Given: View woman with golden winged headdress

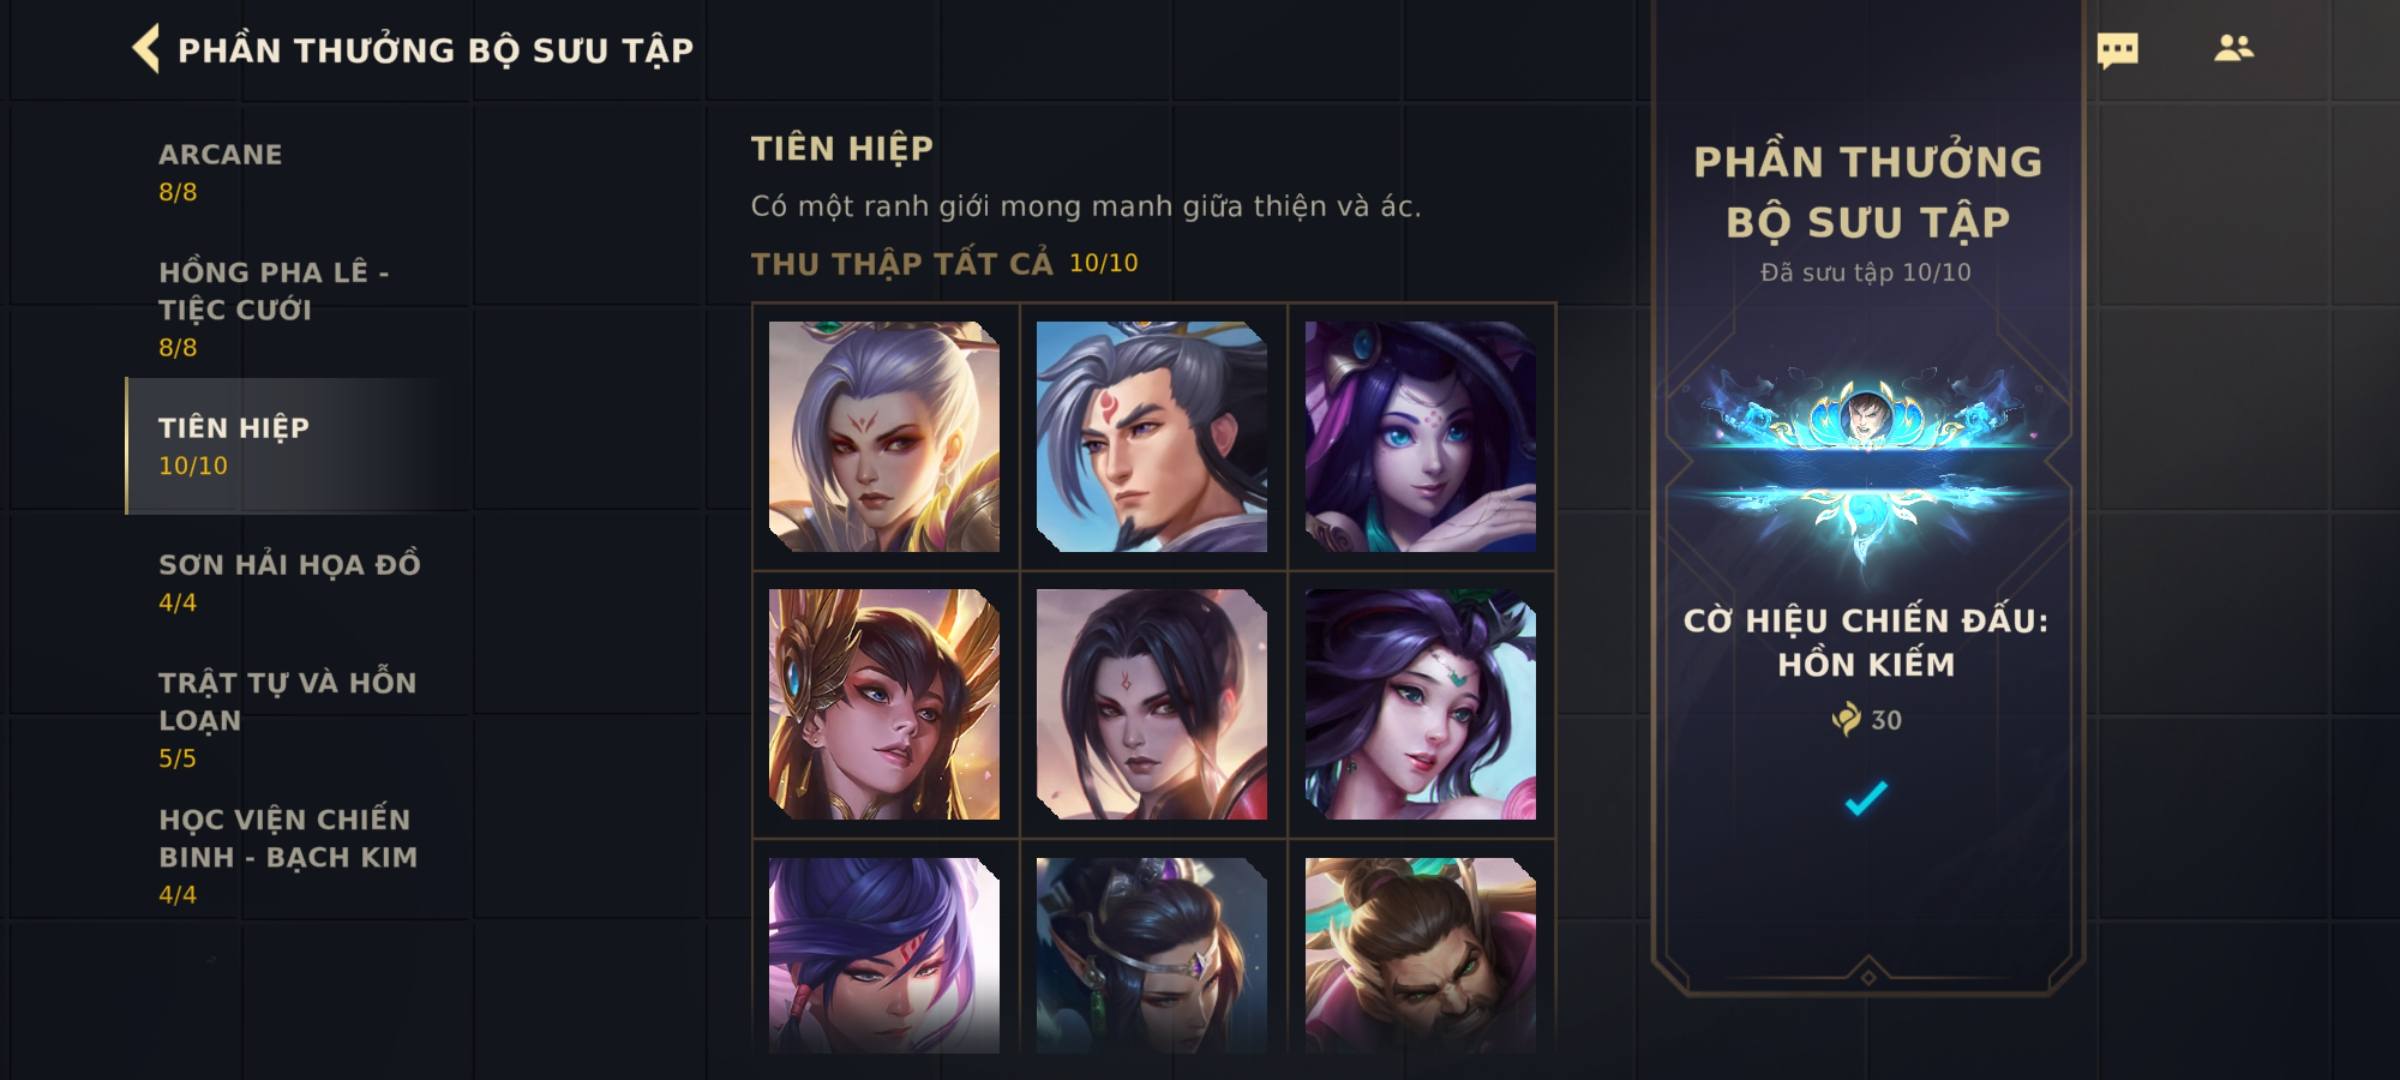Looking at the screenshot, I should point(884,704).
